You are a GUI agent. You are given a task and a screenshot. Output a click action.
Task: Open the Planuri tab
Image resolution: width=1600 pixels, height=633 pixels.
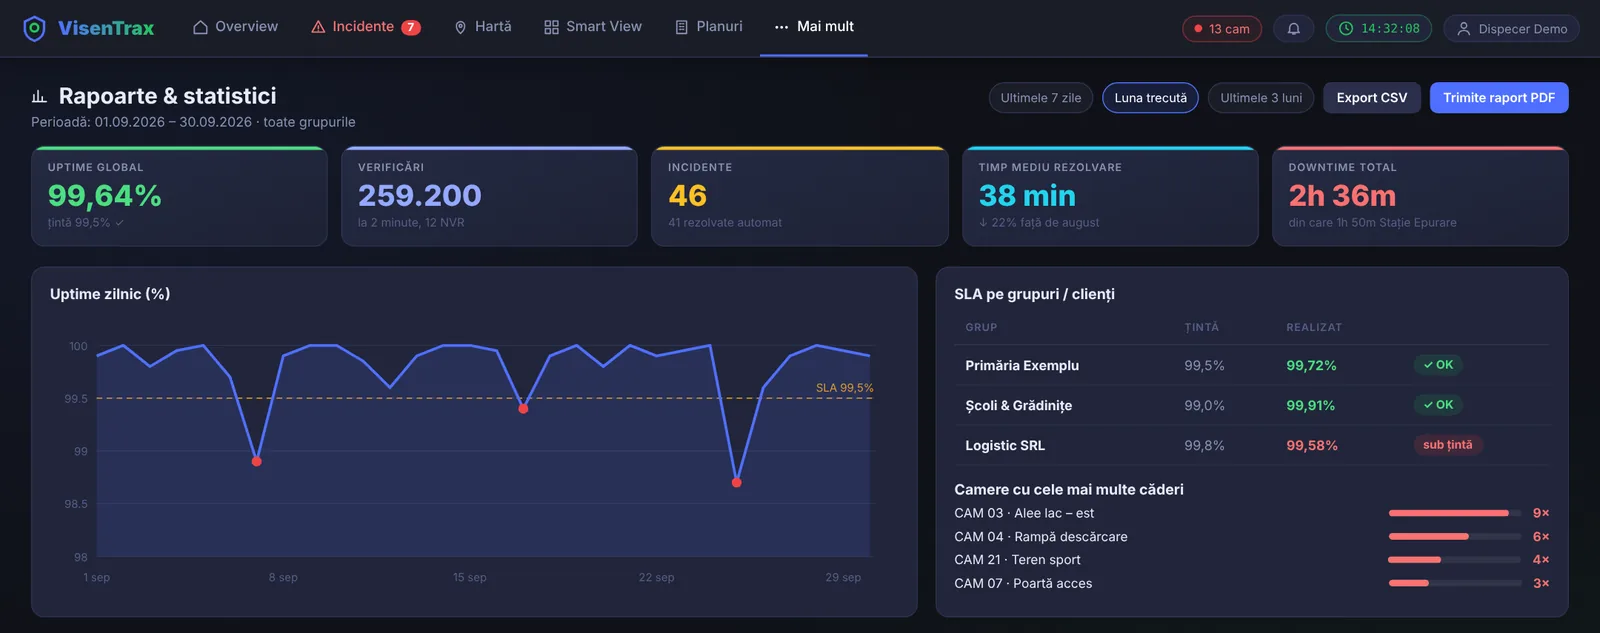pyautogui.click(x=708, y=27)
